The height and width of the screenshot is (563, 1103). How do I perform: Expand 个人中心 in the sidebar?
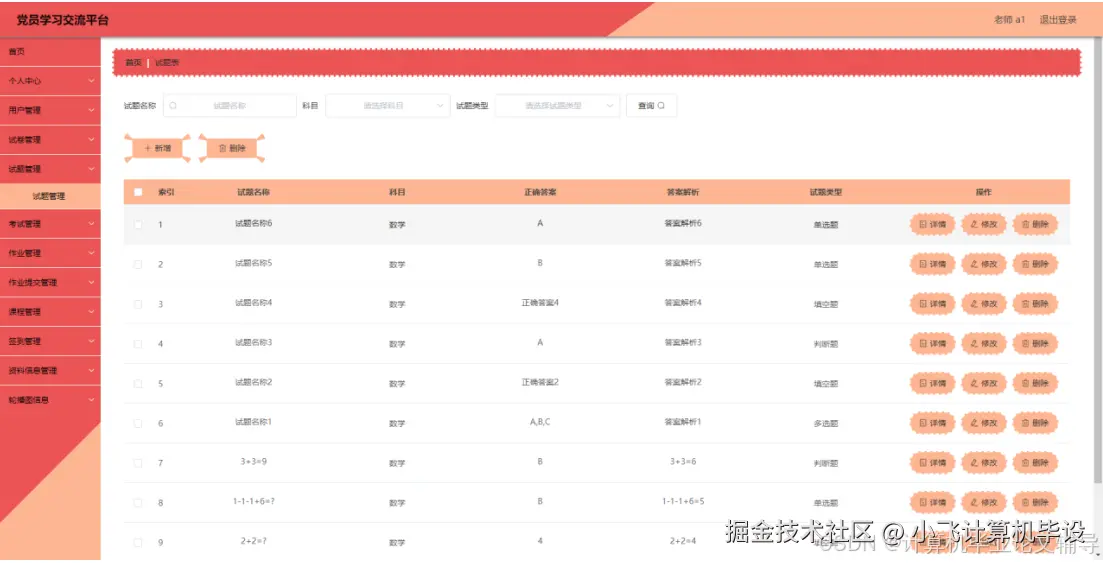(x=50, y=81)
